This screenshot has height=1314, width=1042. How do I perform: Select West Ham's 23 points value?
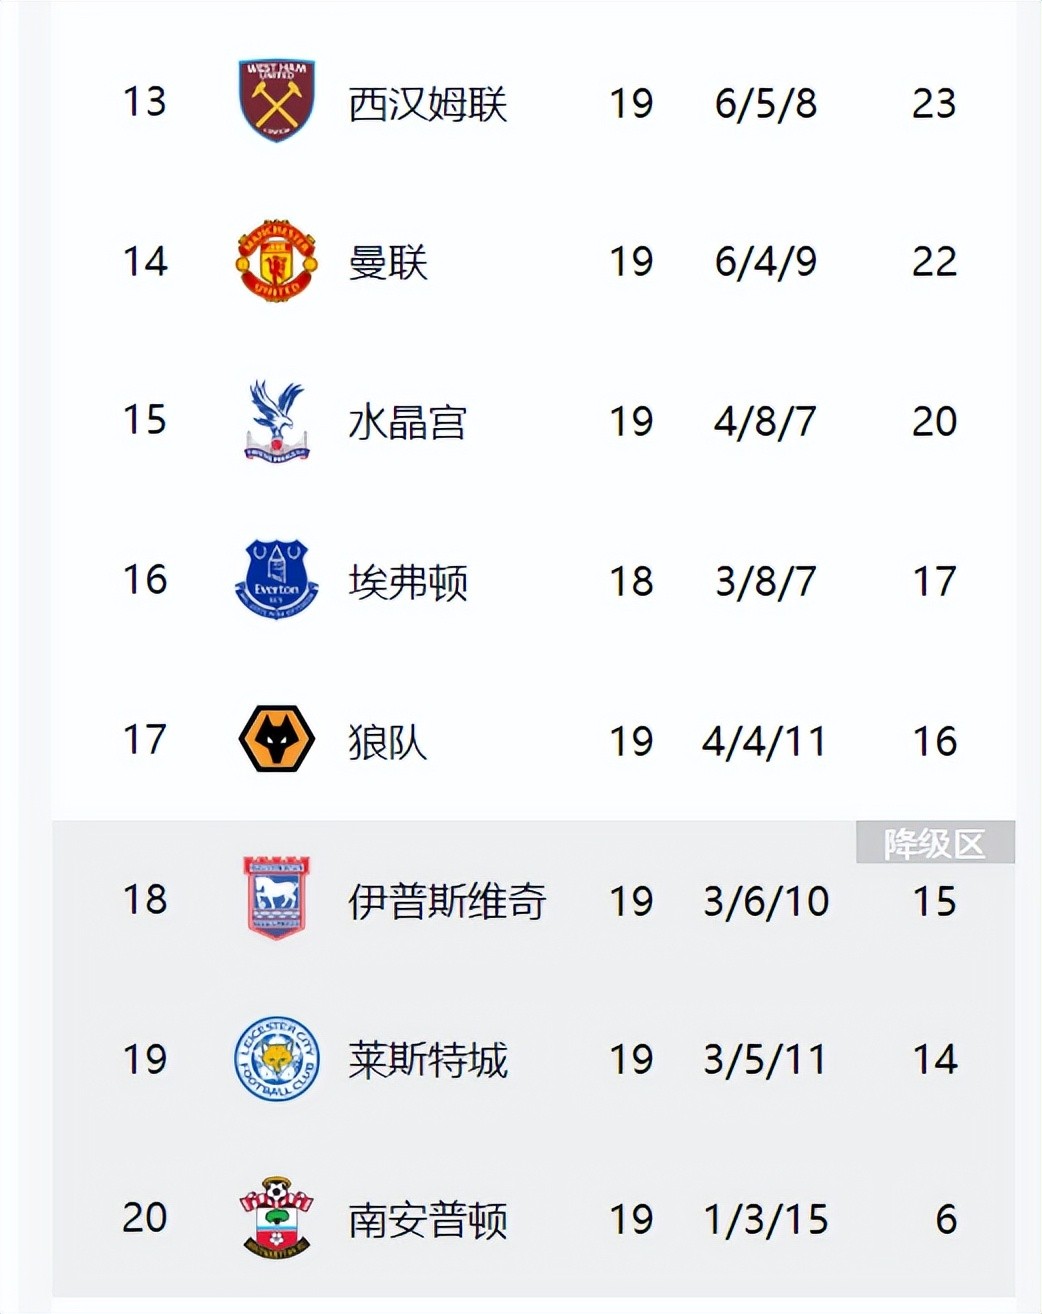934,103
